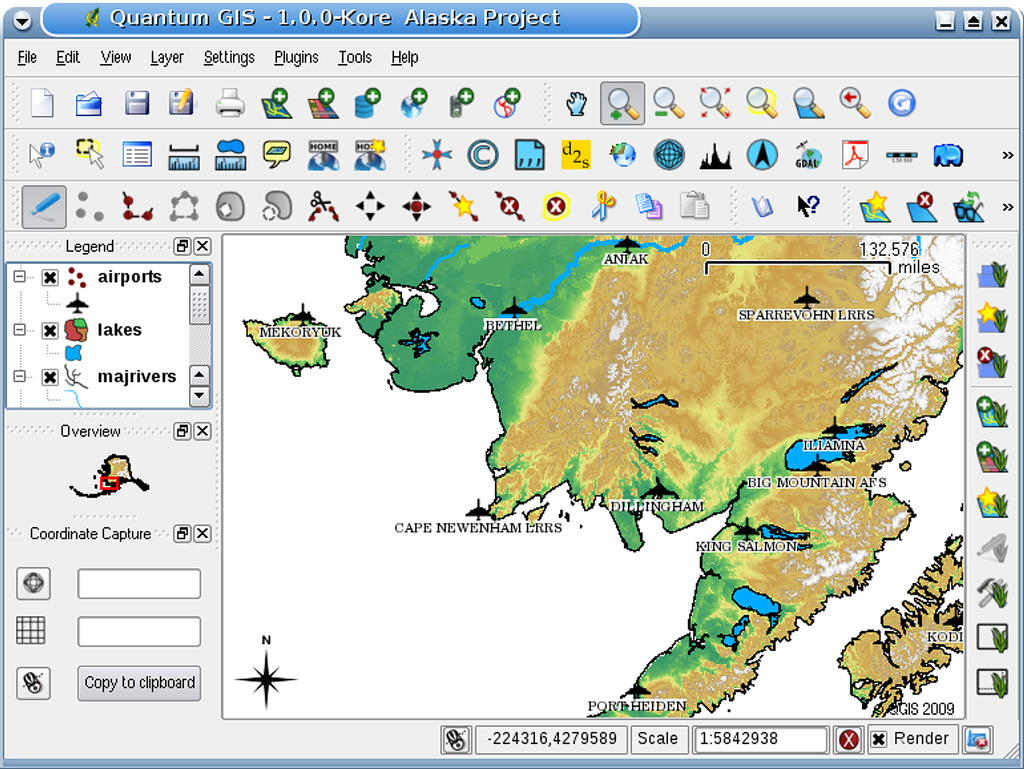Add a vector layer from toolbar
The height and width of the screenshot is (769, 1024).
click(x=276, y=103)
